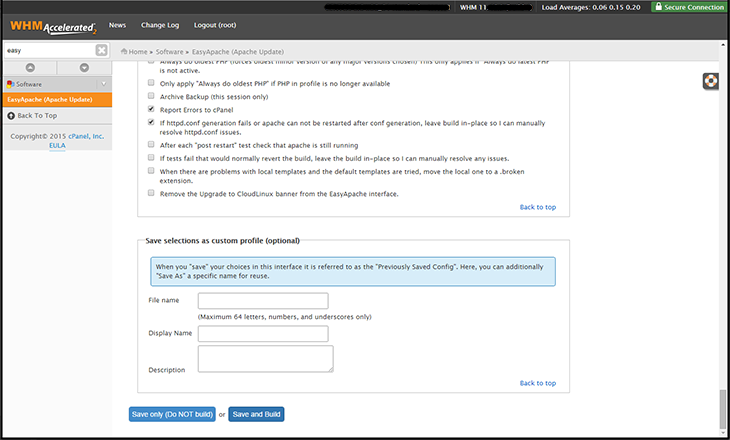Open the News menu item

coord(117,25)
